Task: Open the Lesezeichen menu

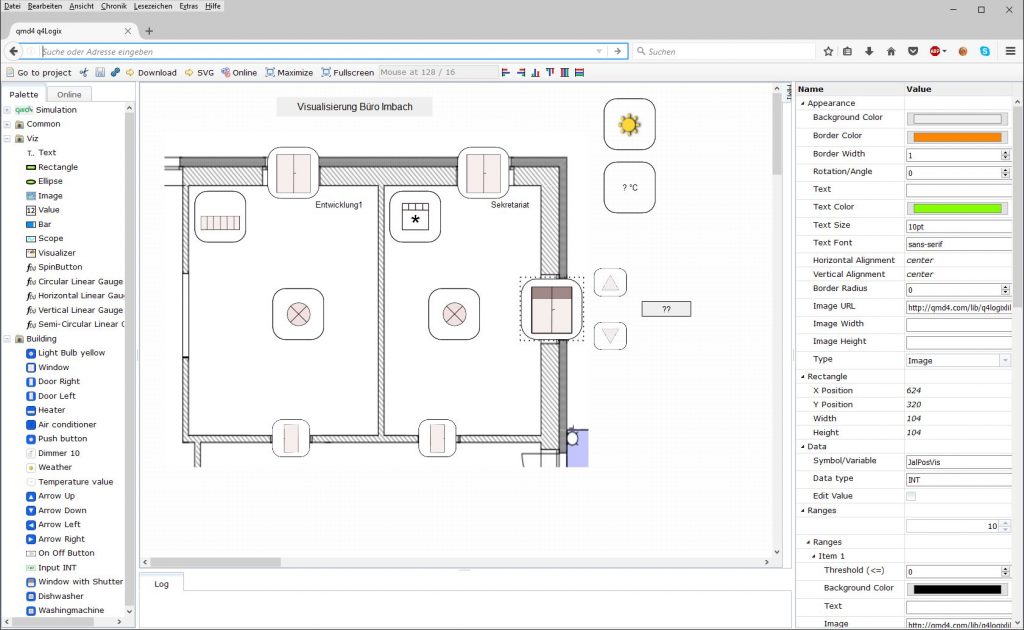Action: click(153, 6)
